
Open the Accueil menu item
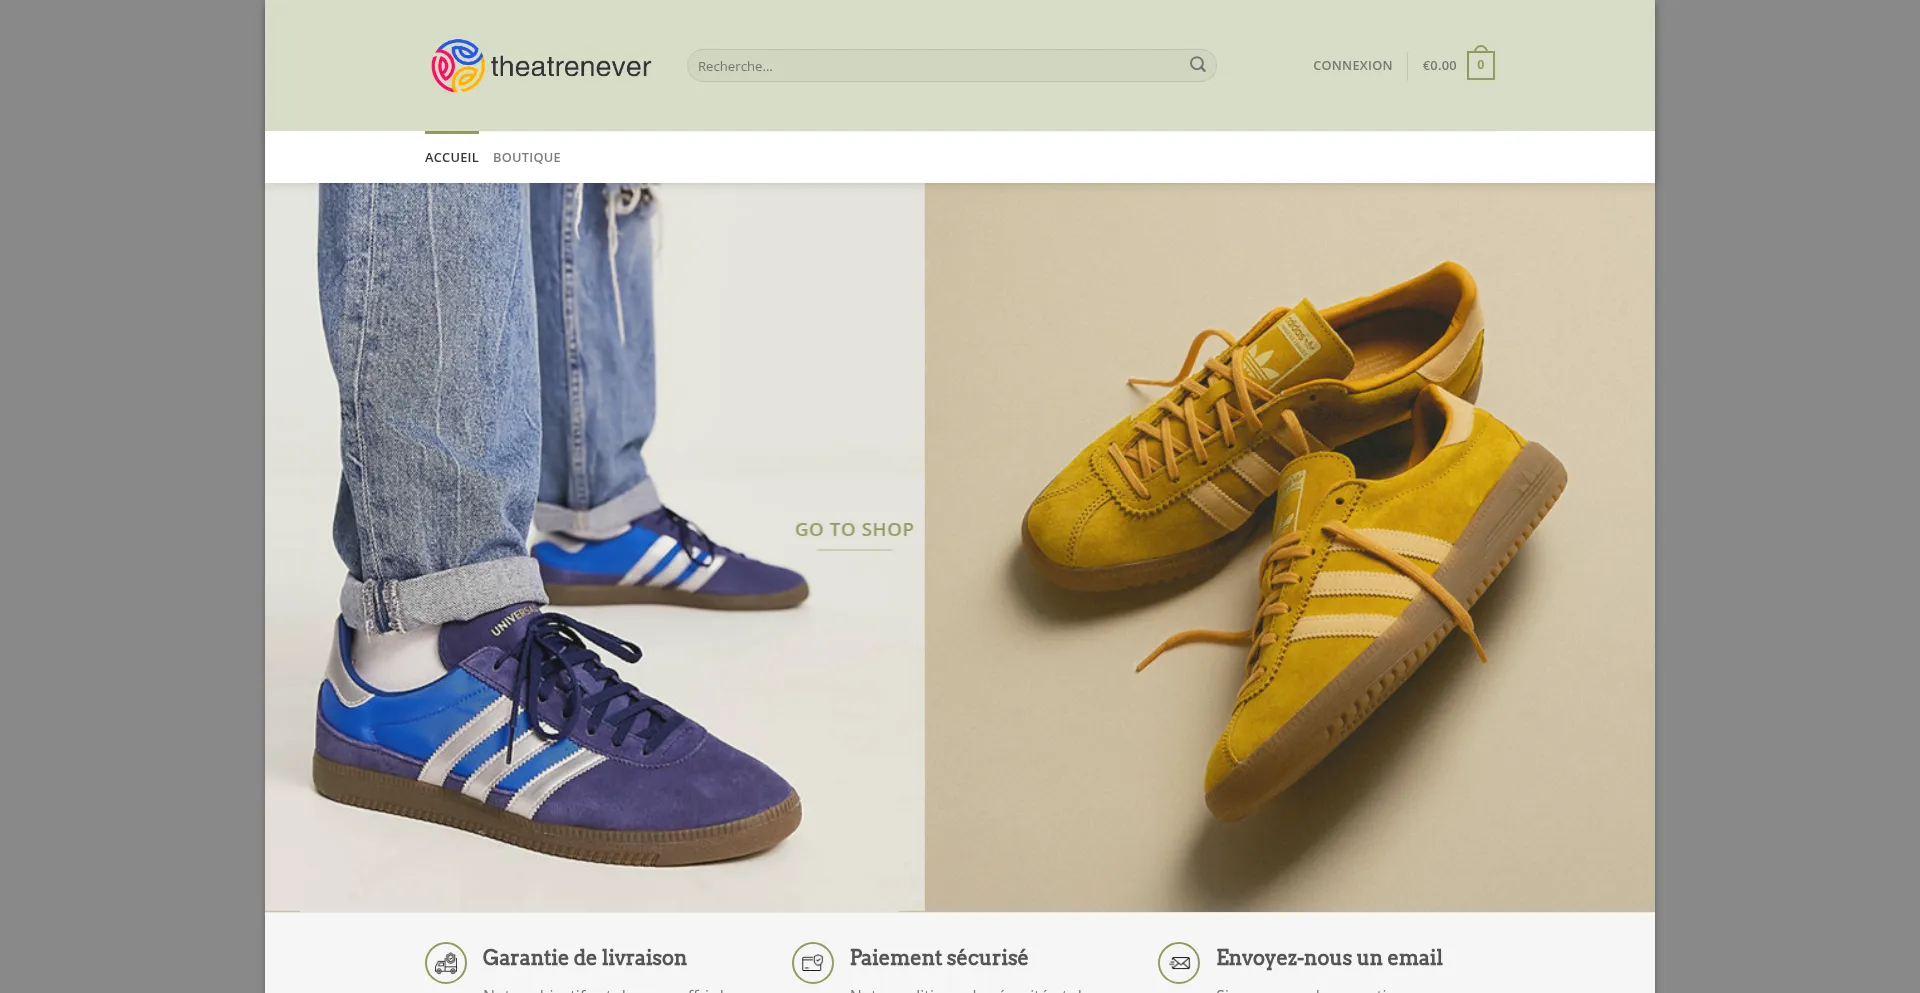pos(452,158)
